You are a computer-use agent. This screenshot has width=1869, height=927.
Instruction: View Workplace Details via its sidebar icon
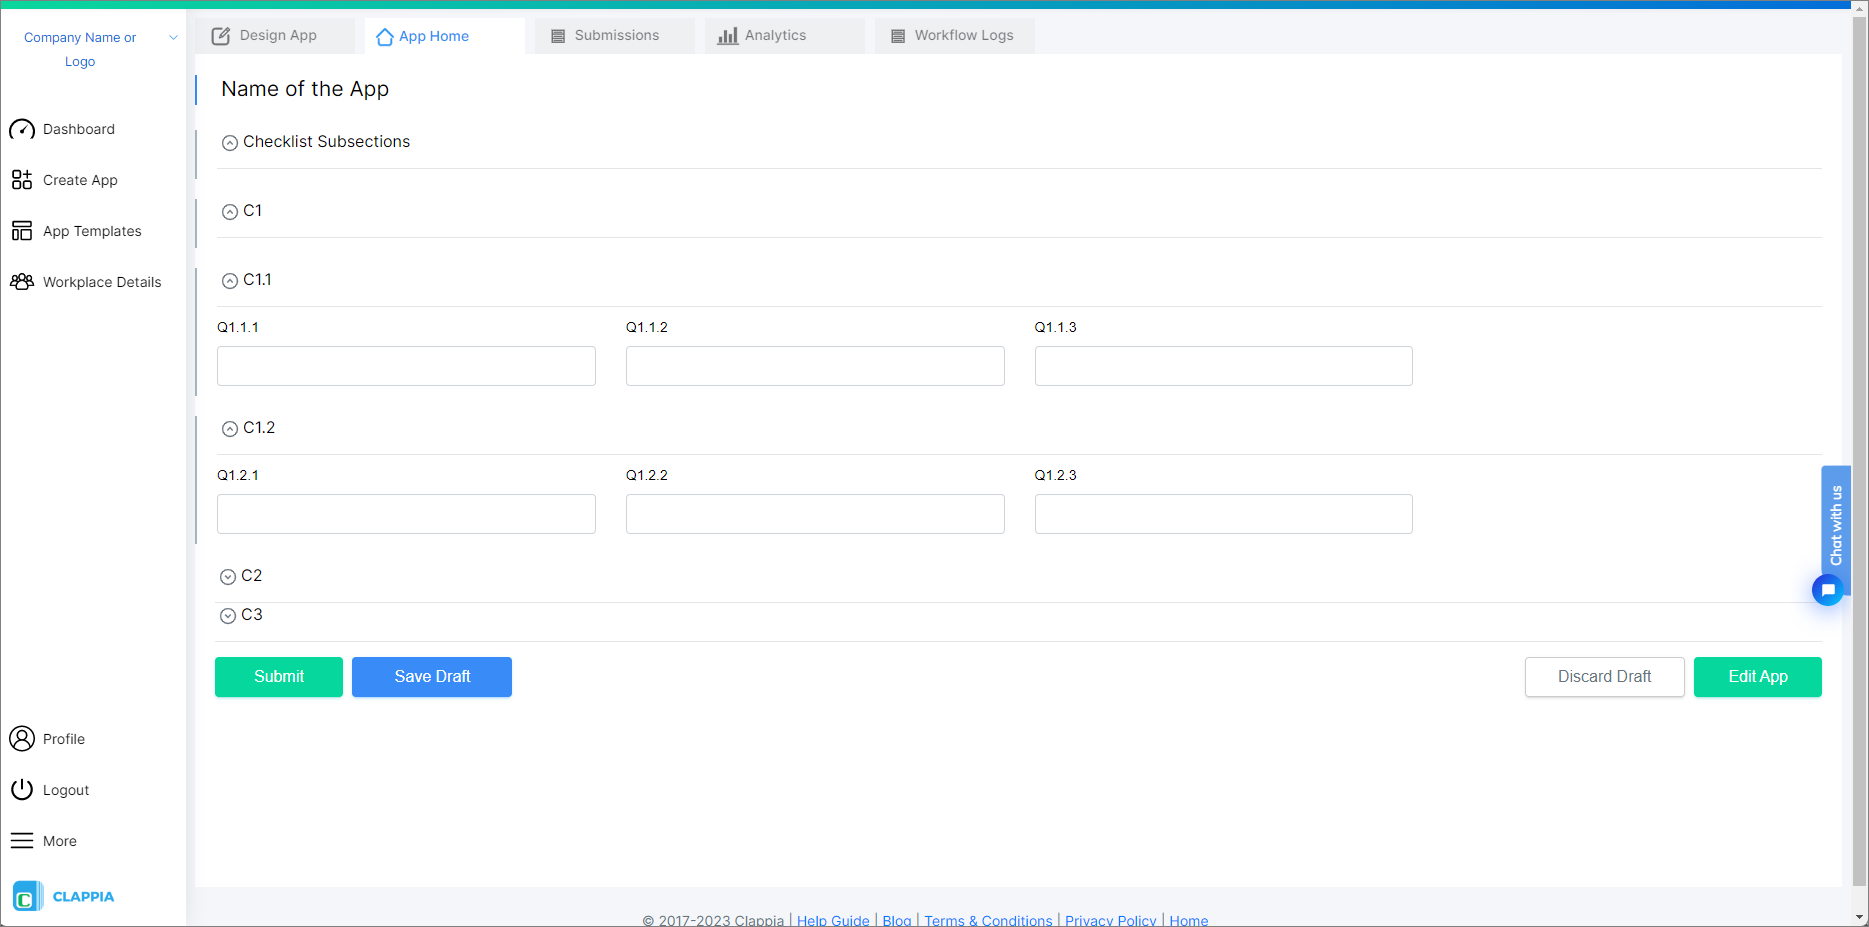coord(22,282)
